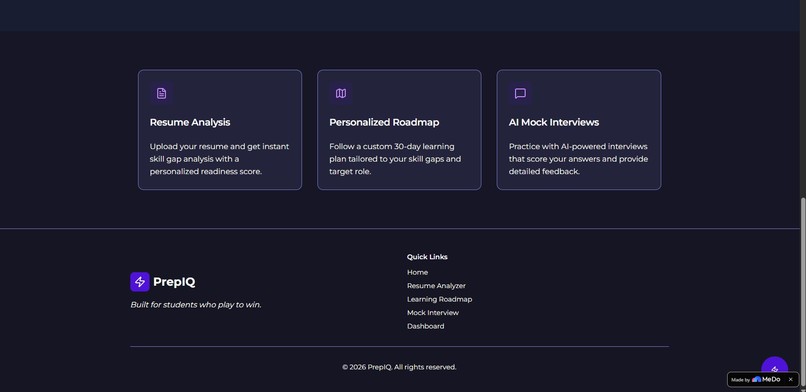Click 'Follow a custom 30-day learning' description

tap(395, 159)
